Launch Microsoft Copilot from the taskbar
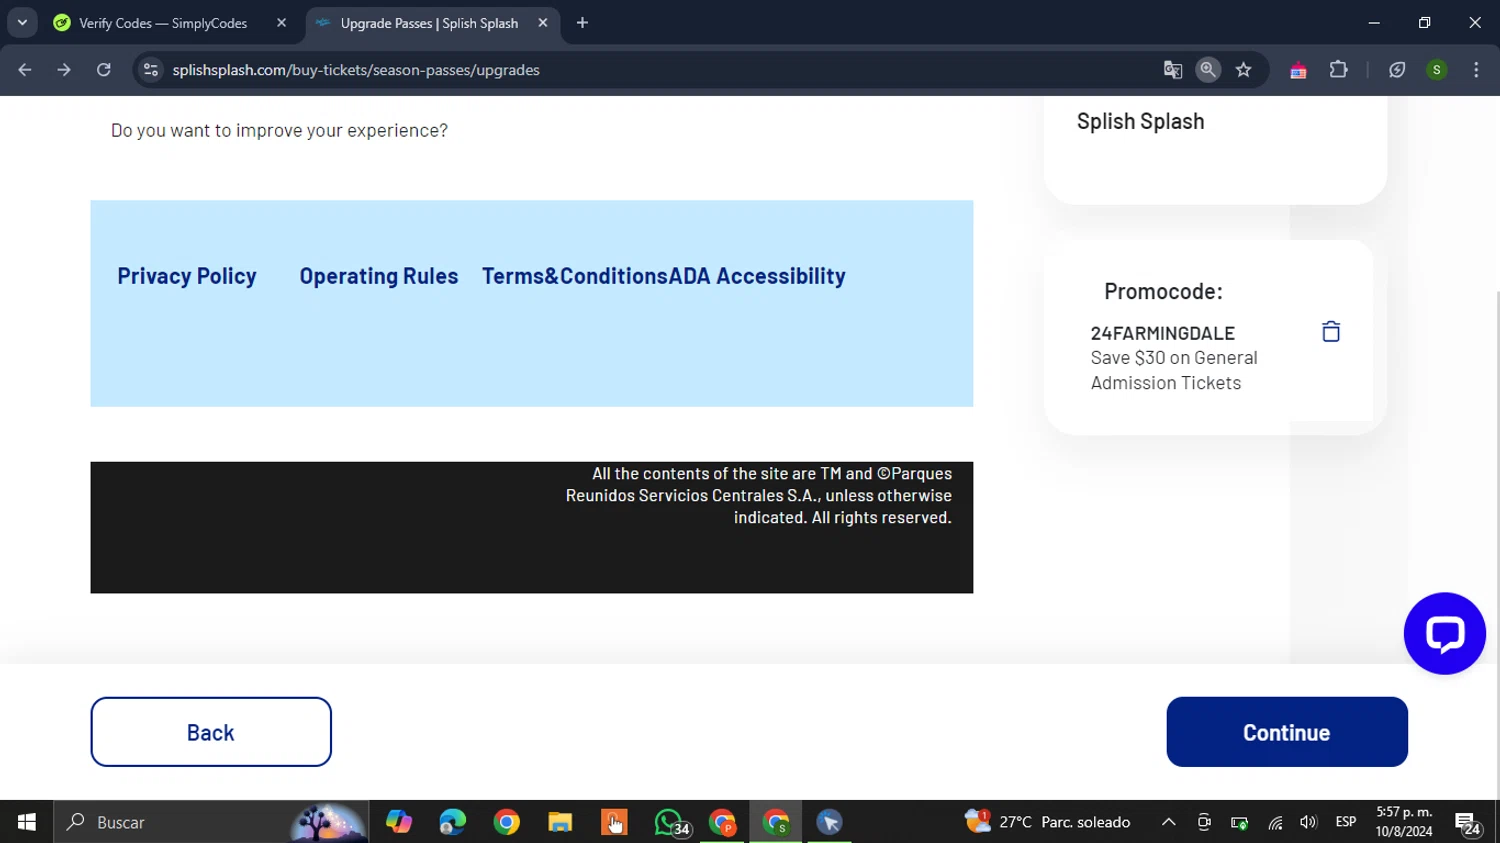Image resolution: width=1500 pixels, height=843 pixels. click(x=399, y=822)
